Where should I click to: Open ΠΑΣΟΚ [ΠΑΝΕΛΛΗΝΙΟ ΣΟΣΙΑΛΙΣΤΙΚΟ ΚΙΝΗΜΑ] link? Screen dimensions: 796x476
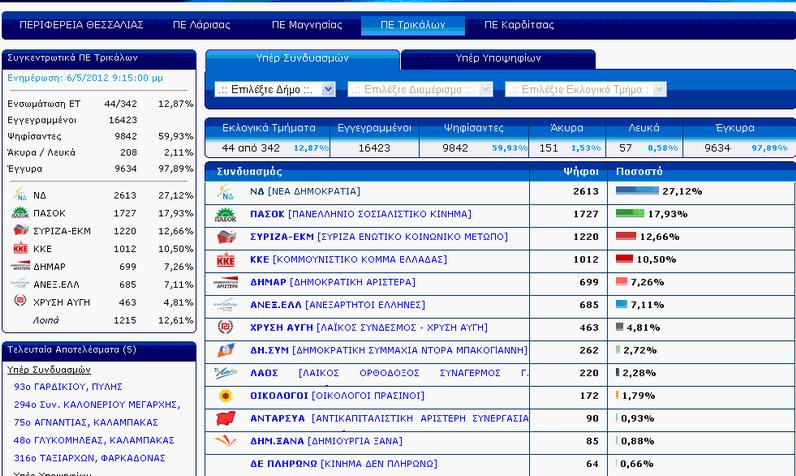point(360,214)
